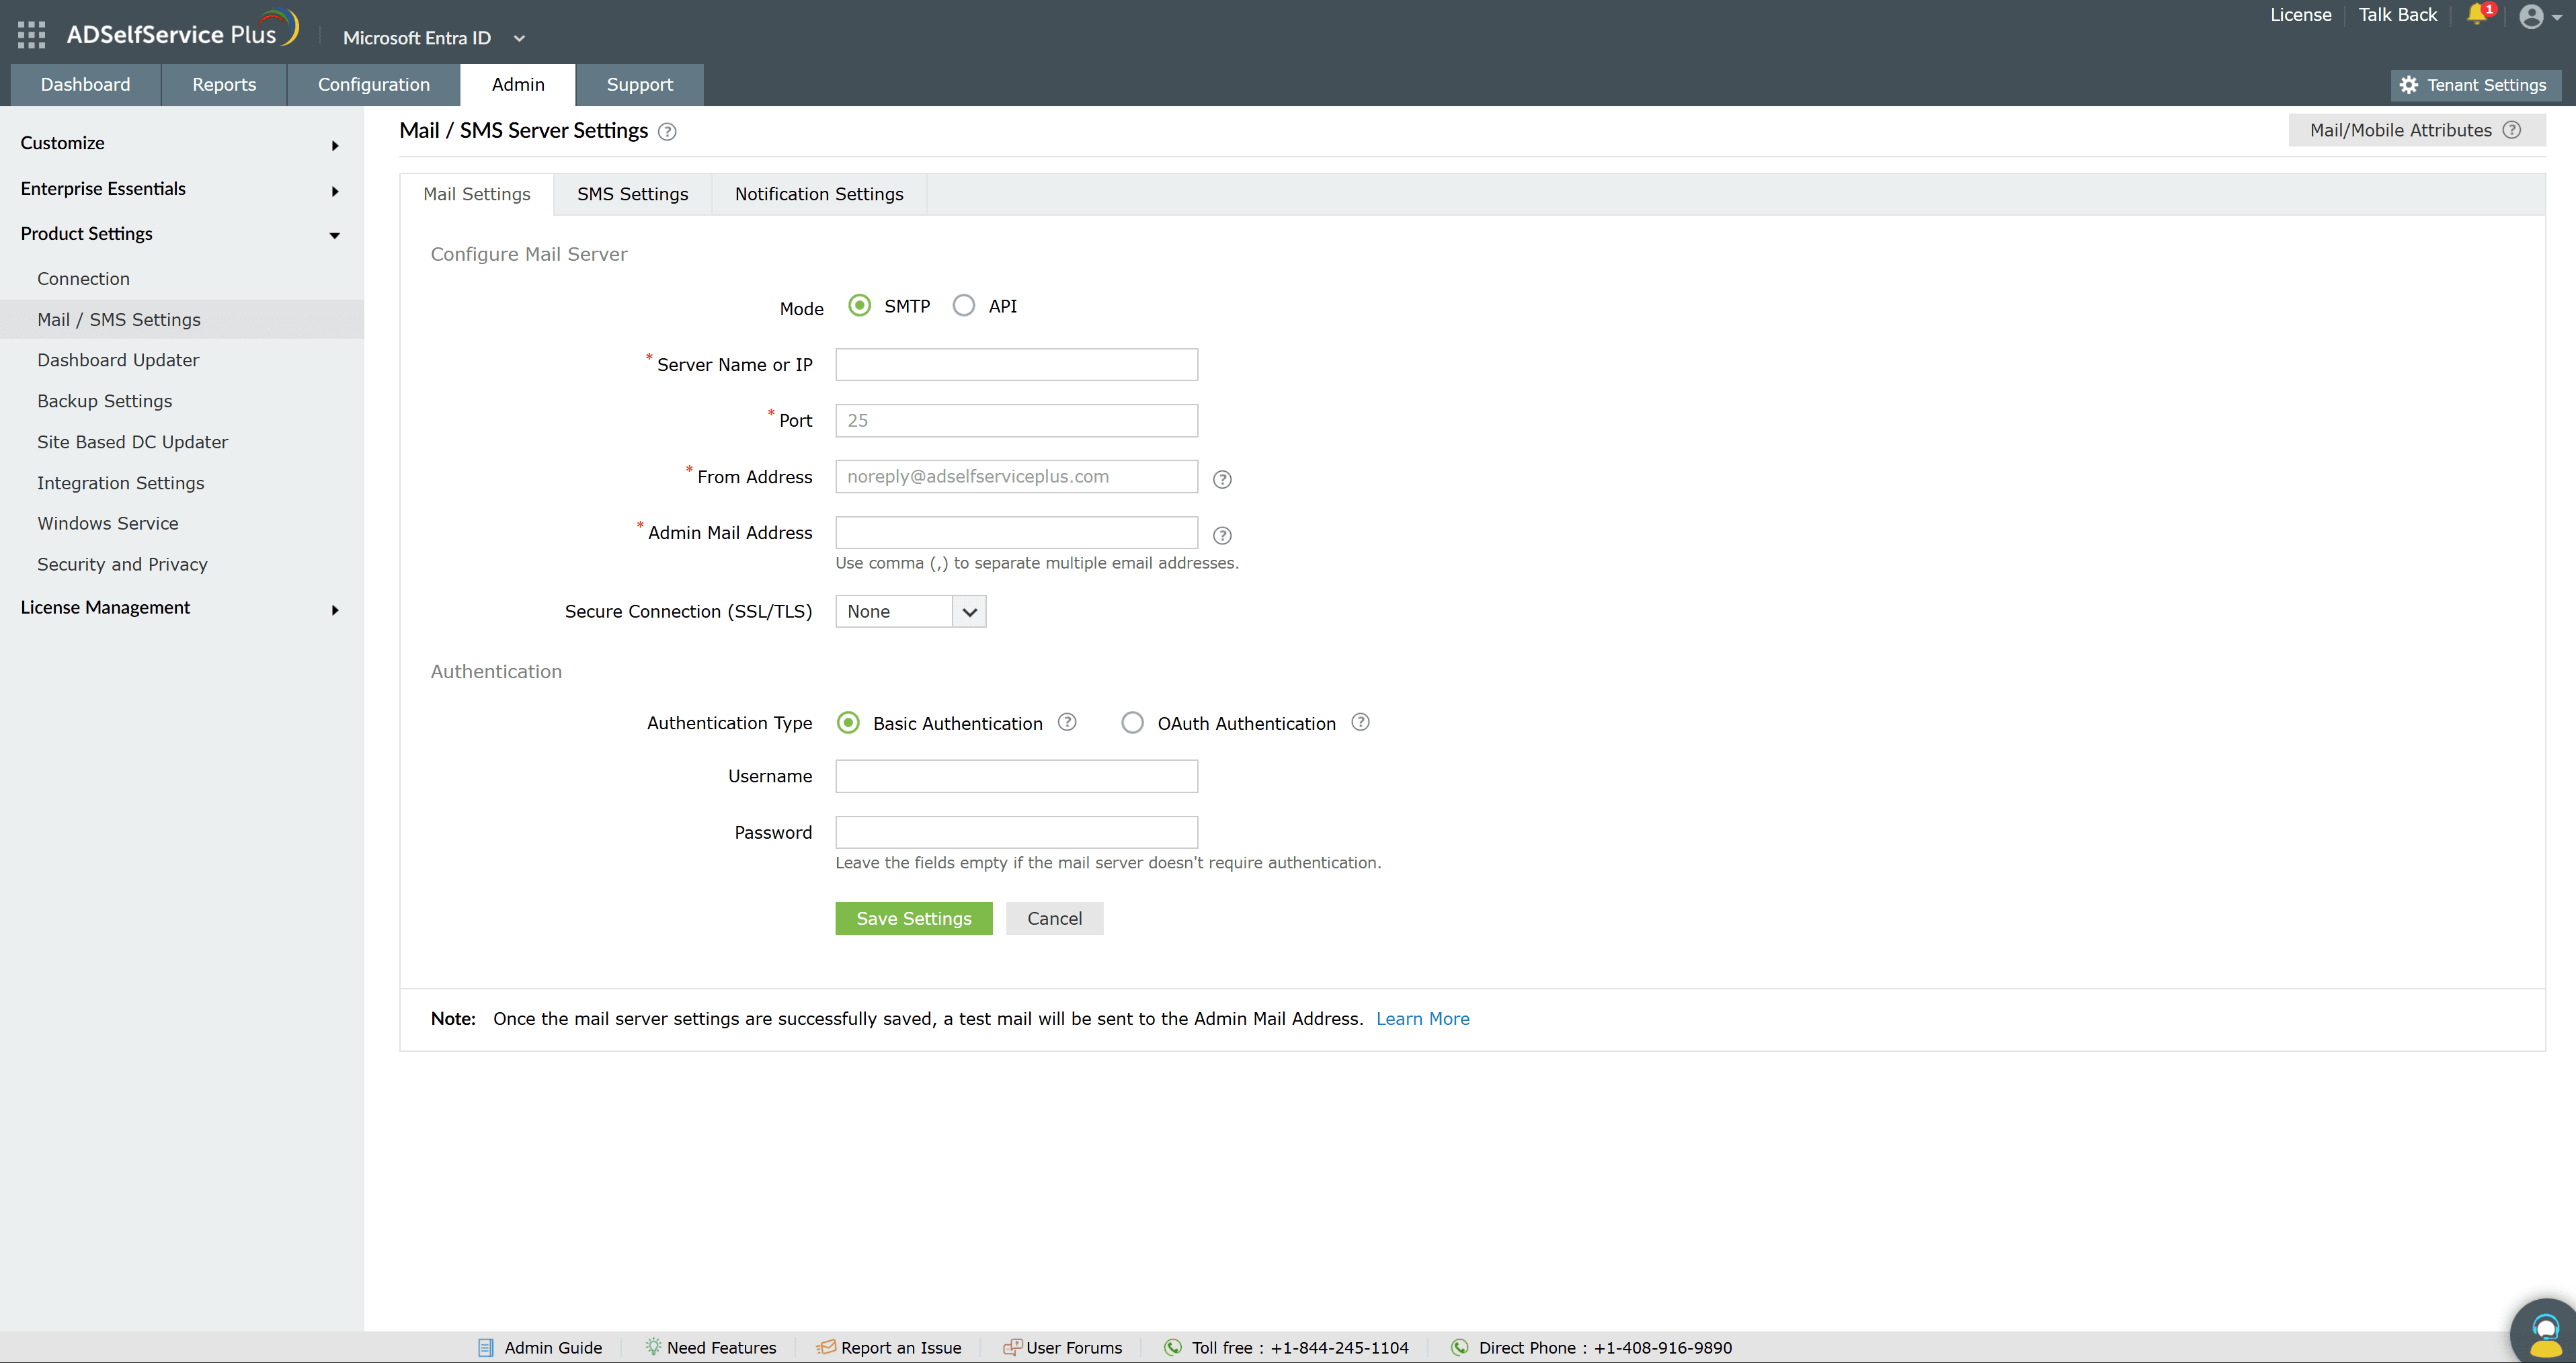This screenshot has height=1363, width=2576.
Task: Open Site Based DC Updater item
Action: pos(182,442)
